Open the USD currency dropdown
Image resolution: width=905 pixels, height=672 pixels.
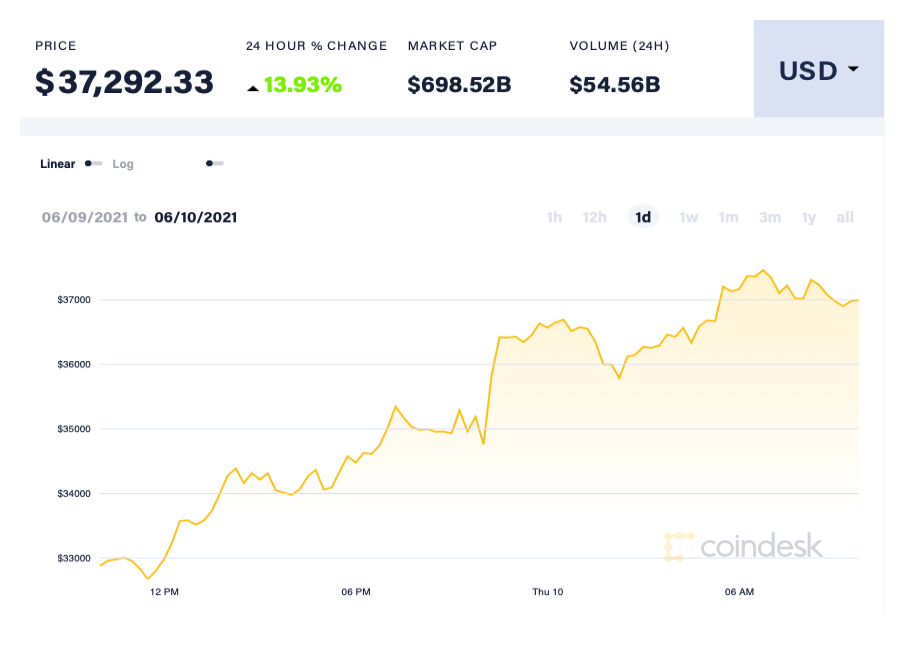tap(810, 70)
